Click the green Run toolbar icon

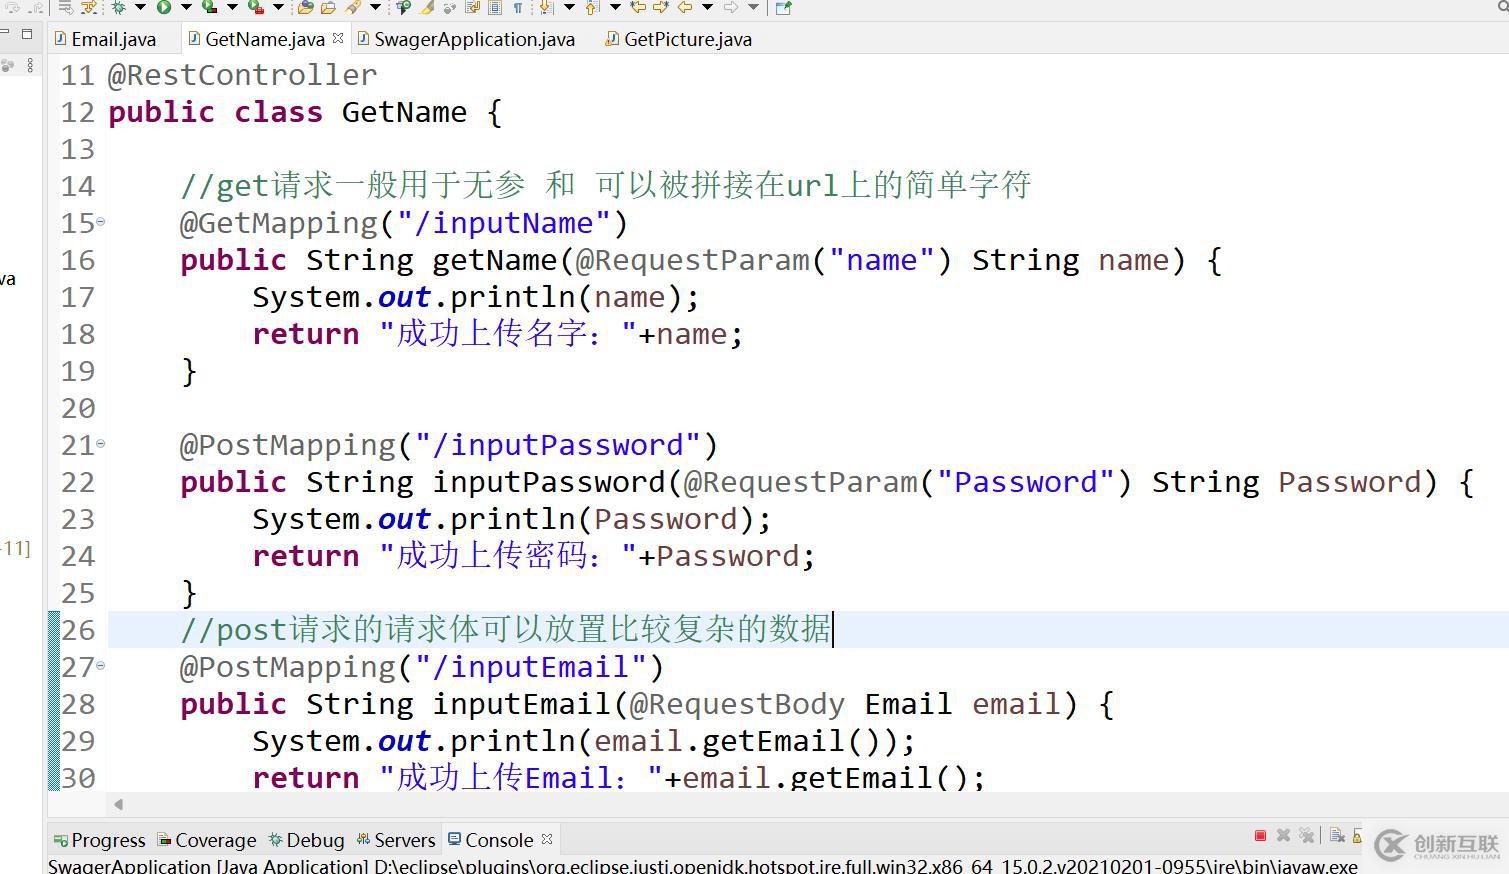164,7
